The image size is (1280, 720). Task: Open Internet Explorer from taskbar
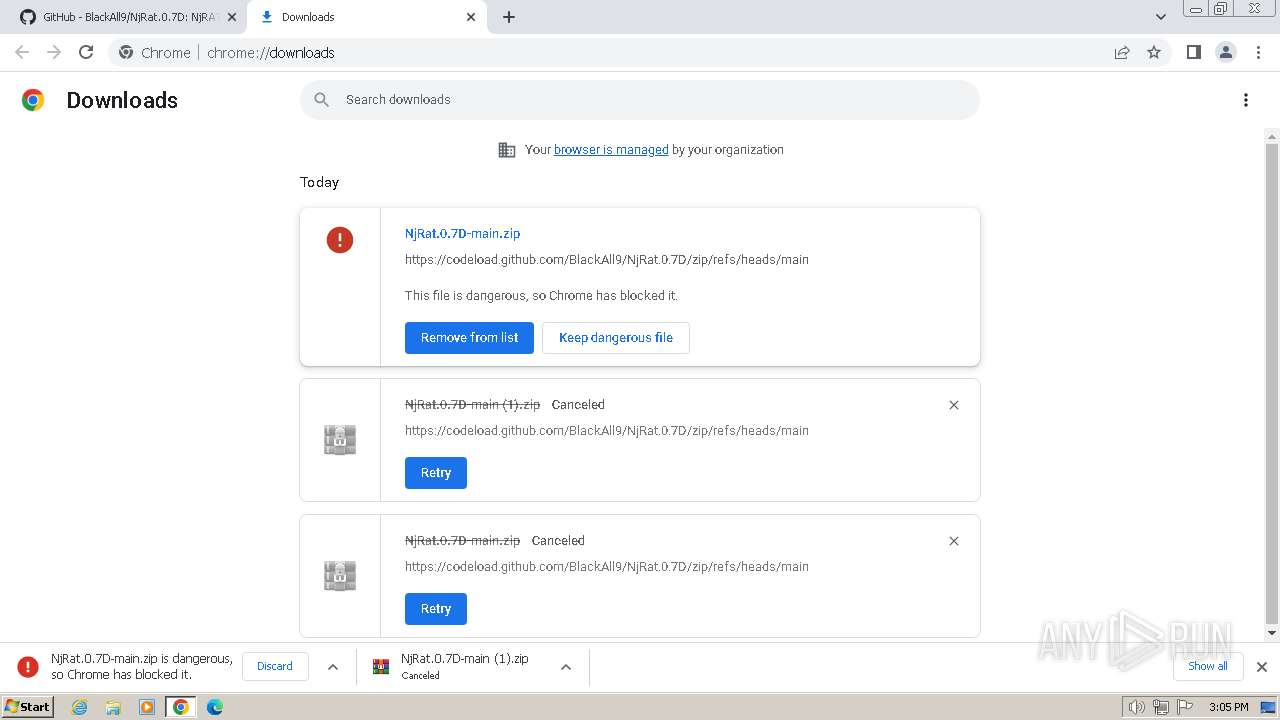pos(80,707)
